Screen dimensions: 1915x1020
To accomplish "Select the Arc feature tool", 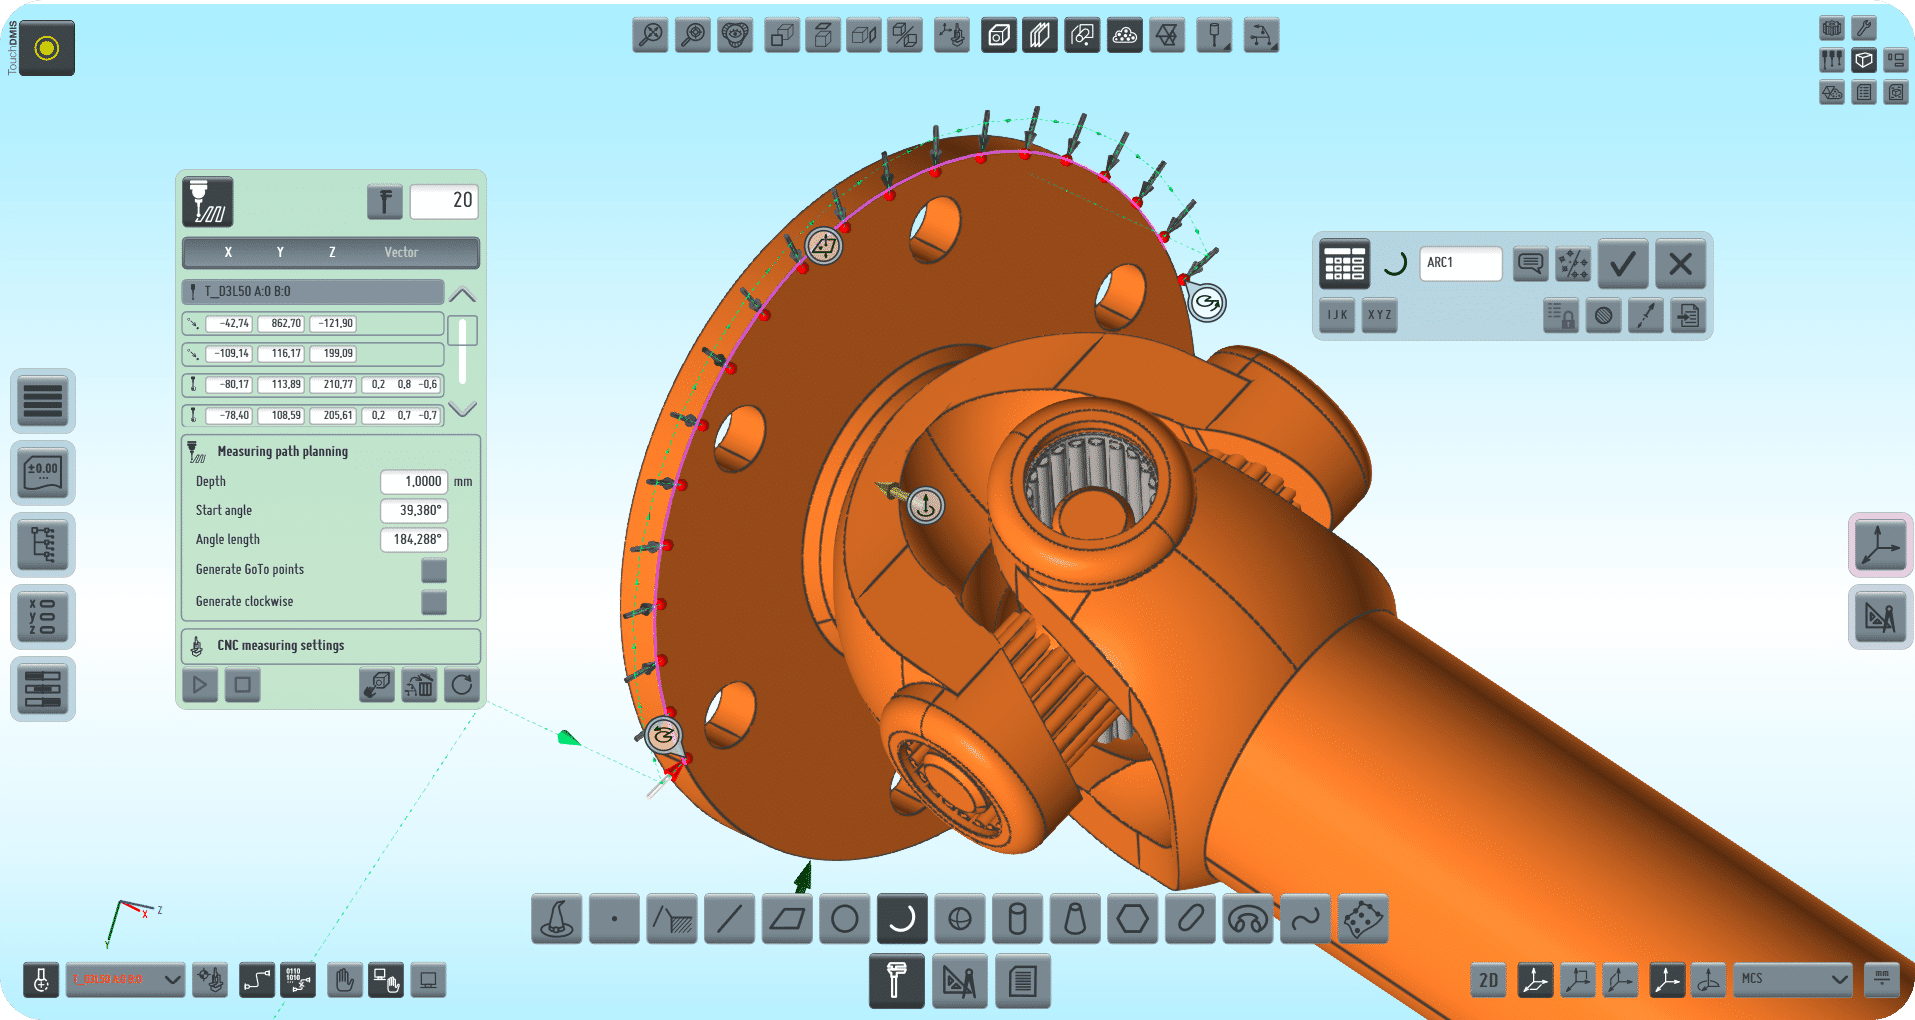I will [902, 919].
